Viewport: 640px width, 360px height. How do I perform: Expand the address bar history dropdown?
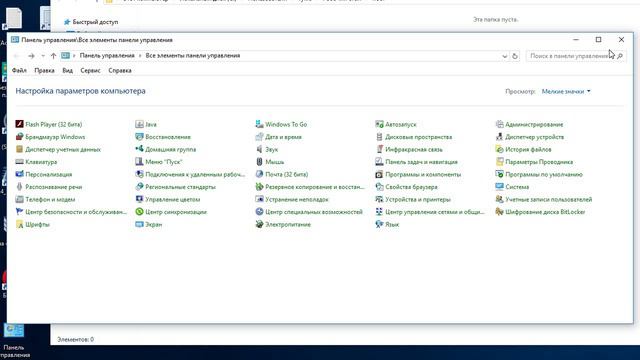504,56
